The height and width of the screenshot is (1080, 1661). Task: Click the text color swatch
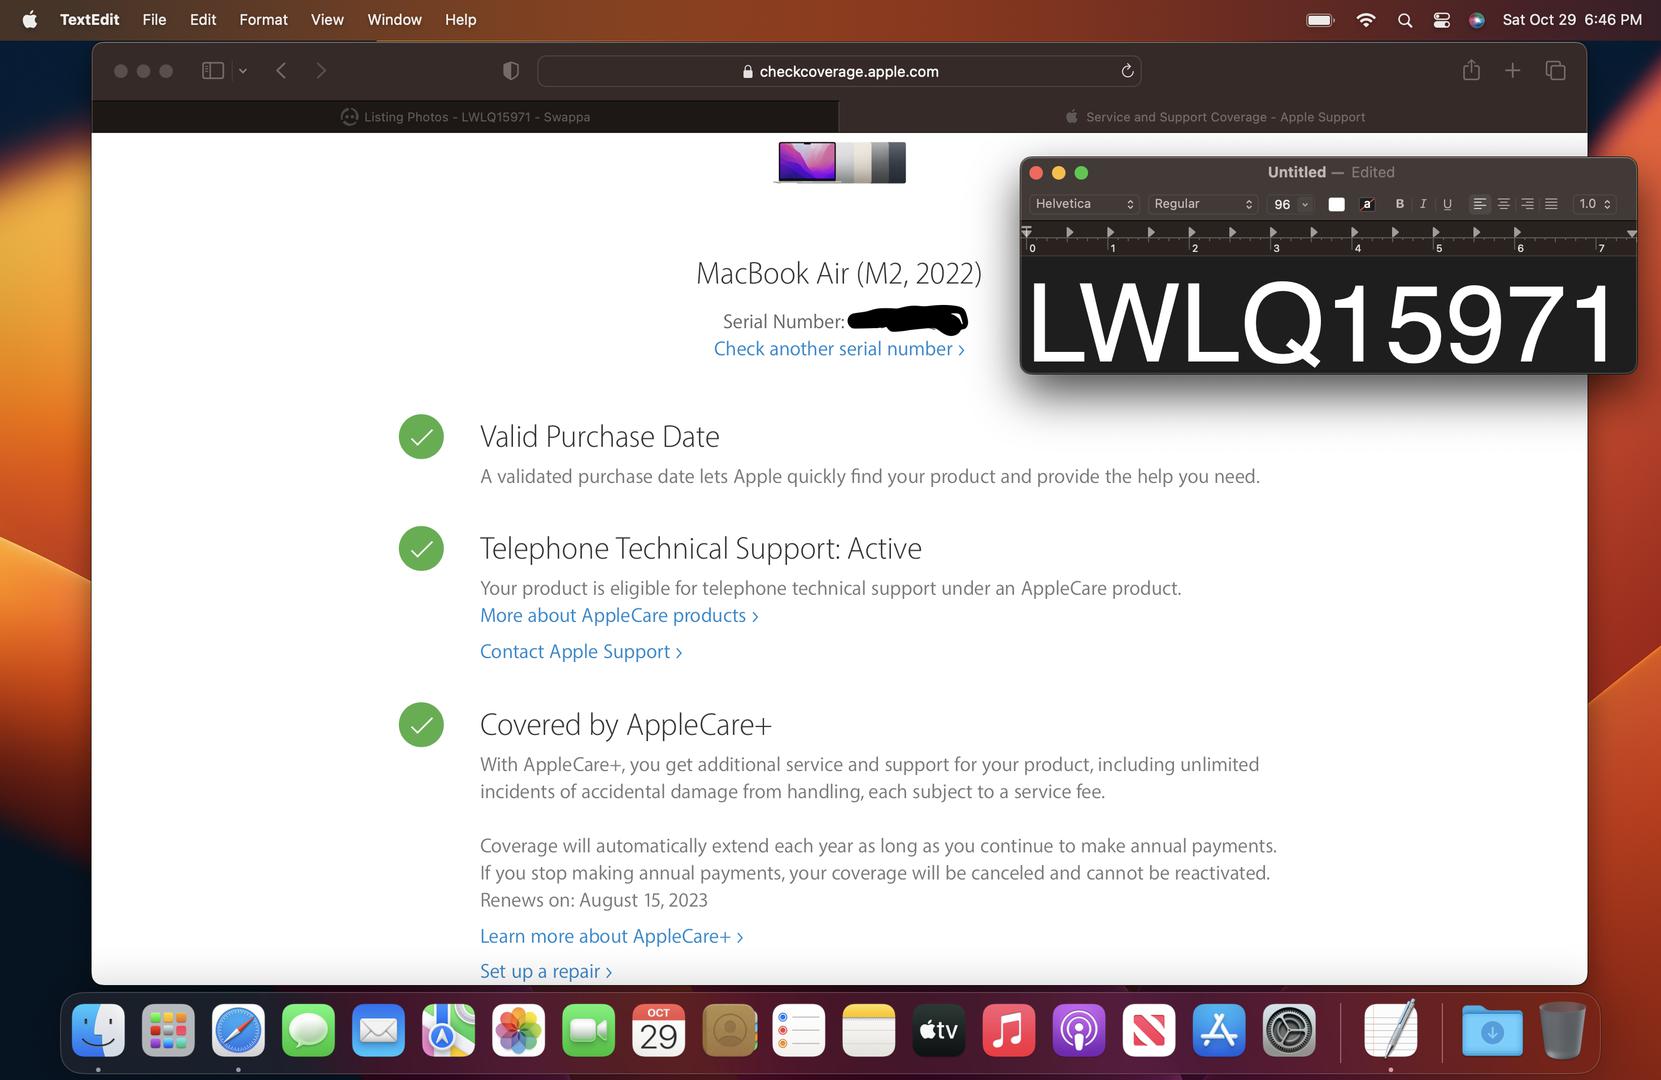click(x=1336, y=204)
